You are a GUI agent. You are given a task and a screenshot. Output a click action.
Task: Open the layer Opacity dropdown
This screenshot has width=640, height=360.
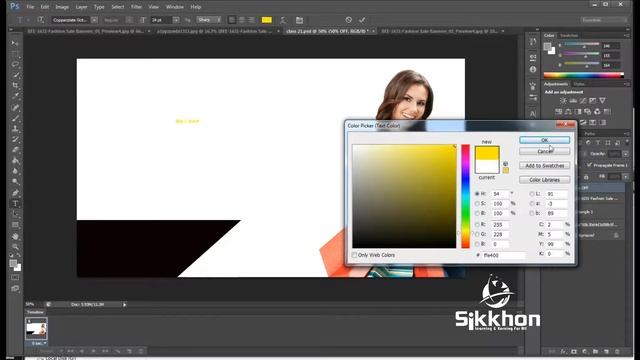click(625, 154)
